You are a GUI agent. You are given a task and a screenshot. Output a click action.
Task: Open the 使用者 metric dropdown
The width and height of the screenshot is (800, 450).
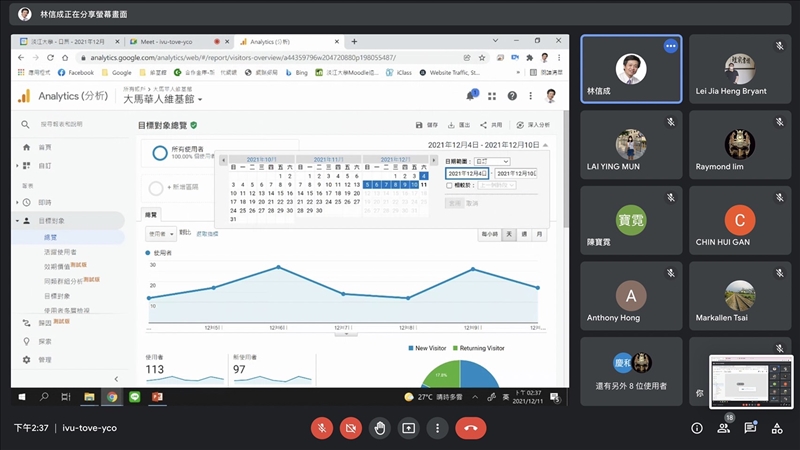click(158, 233)
